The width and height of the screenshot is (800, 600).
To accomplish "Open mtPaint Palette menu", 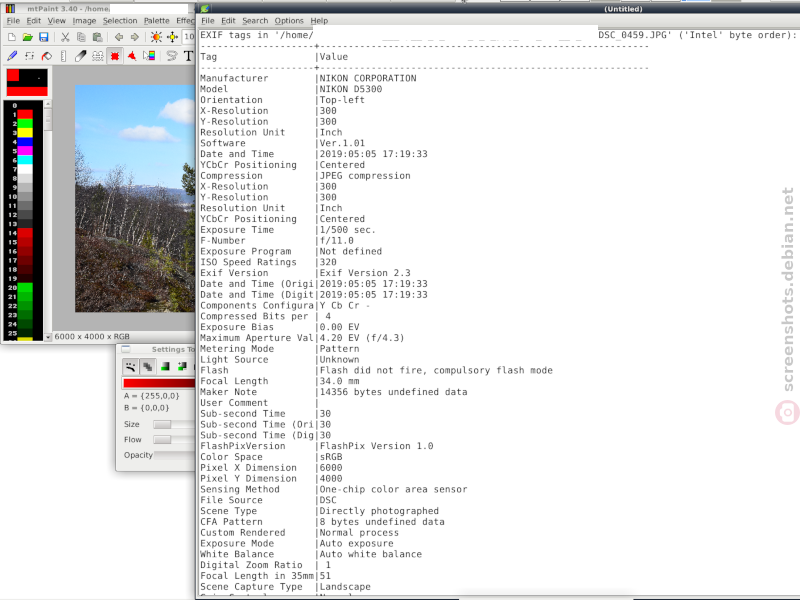I will (x=157, y=21).
